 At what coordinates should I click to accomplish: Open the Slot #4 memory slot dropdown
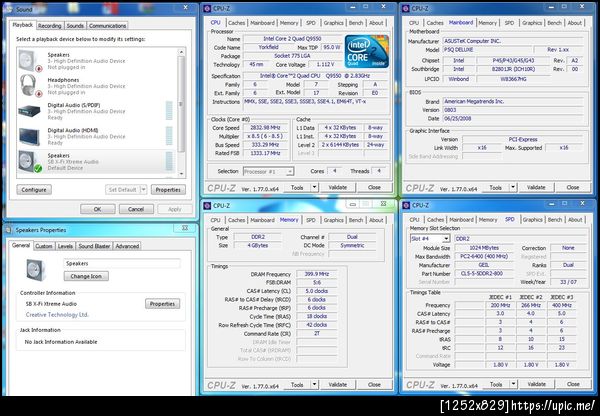(428, 238)
